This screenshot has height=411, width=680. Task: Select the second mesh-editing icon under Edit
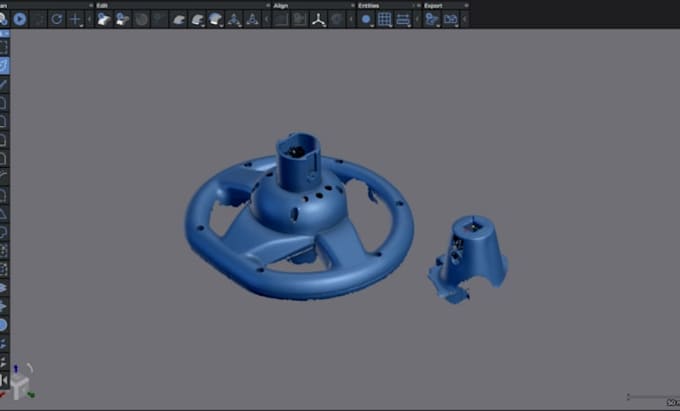pos(122,20)
